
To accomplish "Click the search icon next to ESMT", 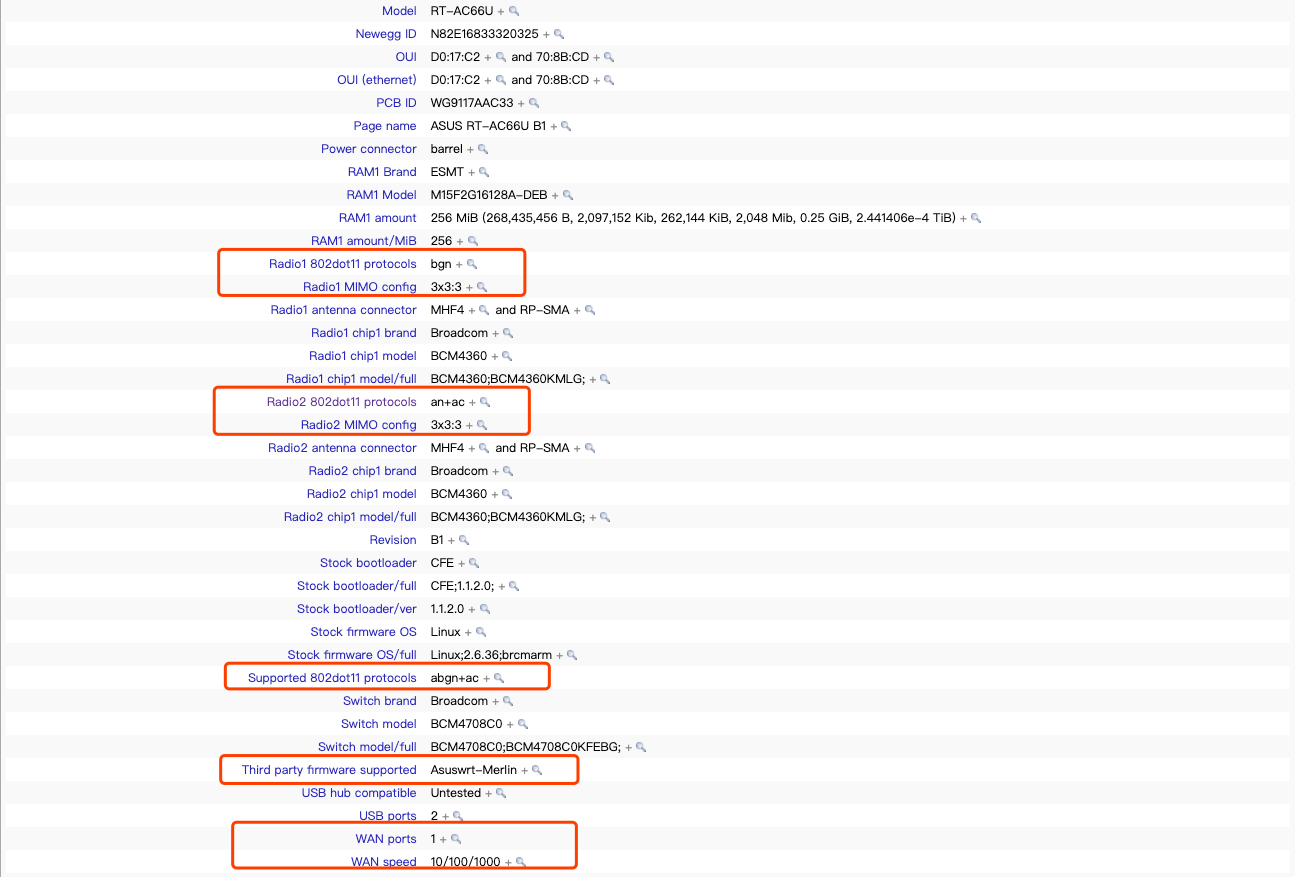I will [x=484, y=172].
